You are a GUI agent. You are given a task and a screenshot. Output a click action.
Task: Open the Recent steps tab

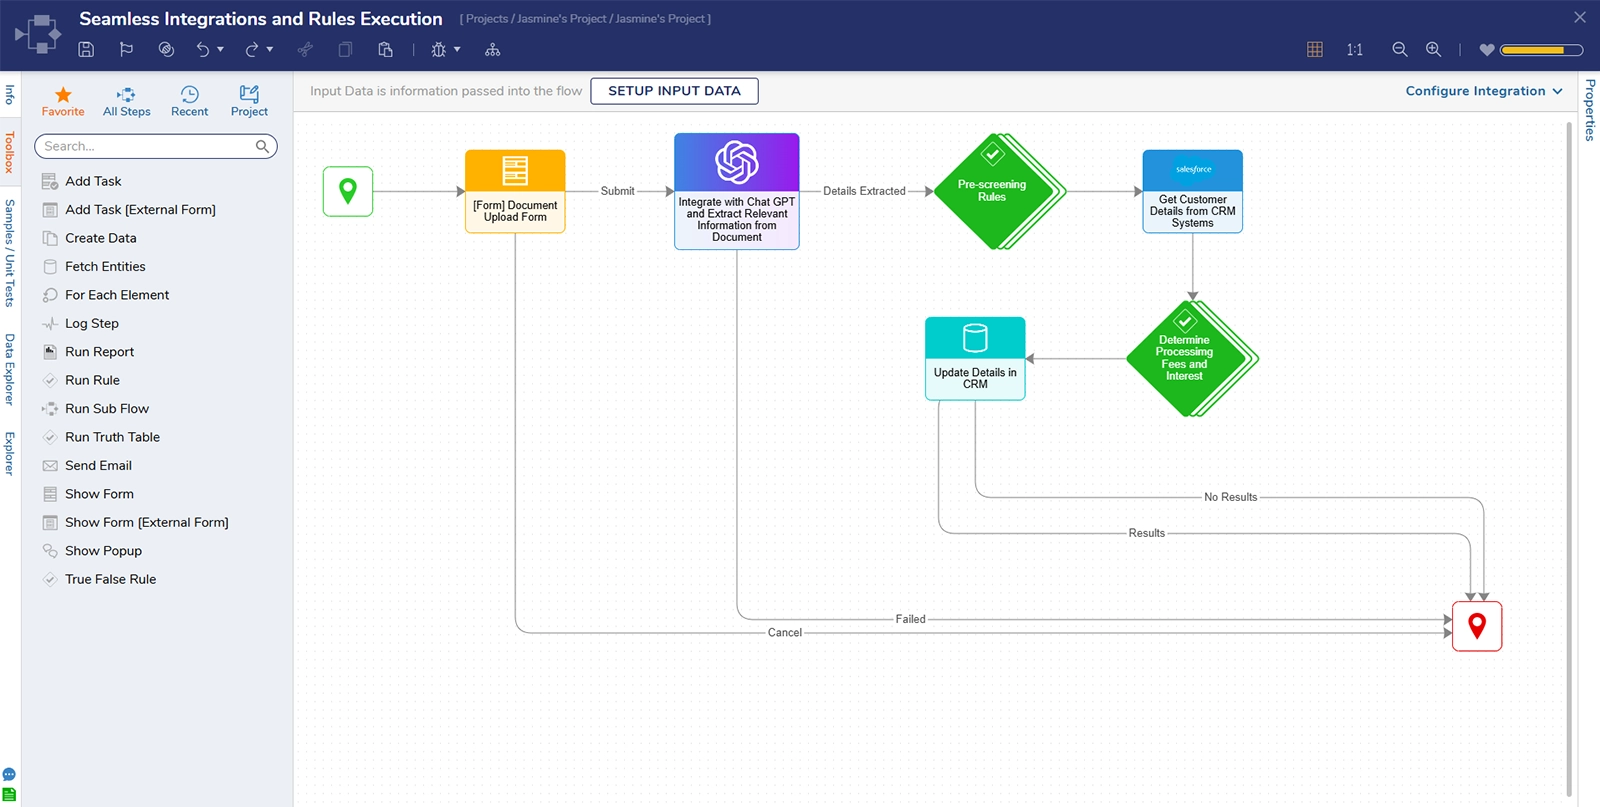point(189,101)
